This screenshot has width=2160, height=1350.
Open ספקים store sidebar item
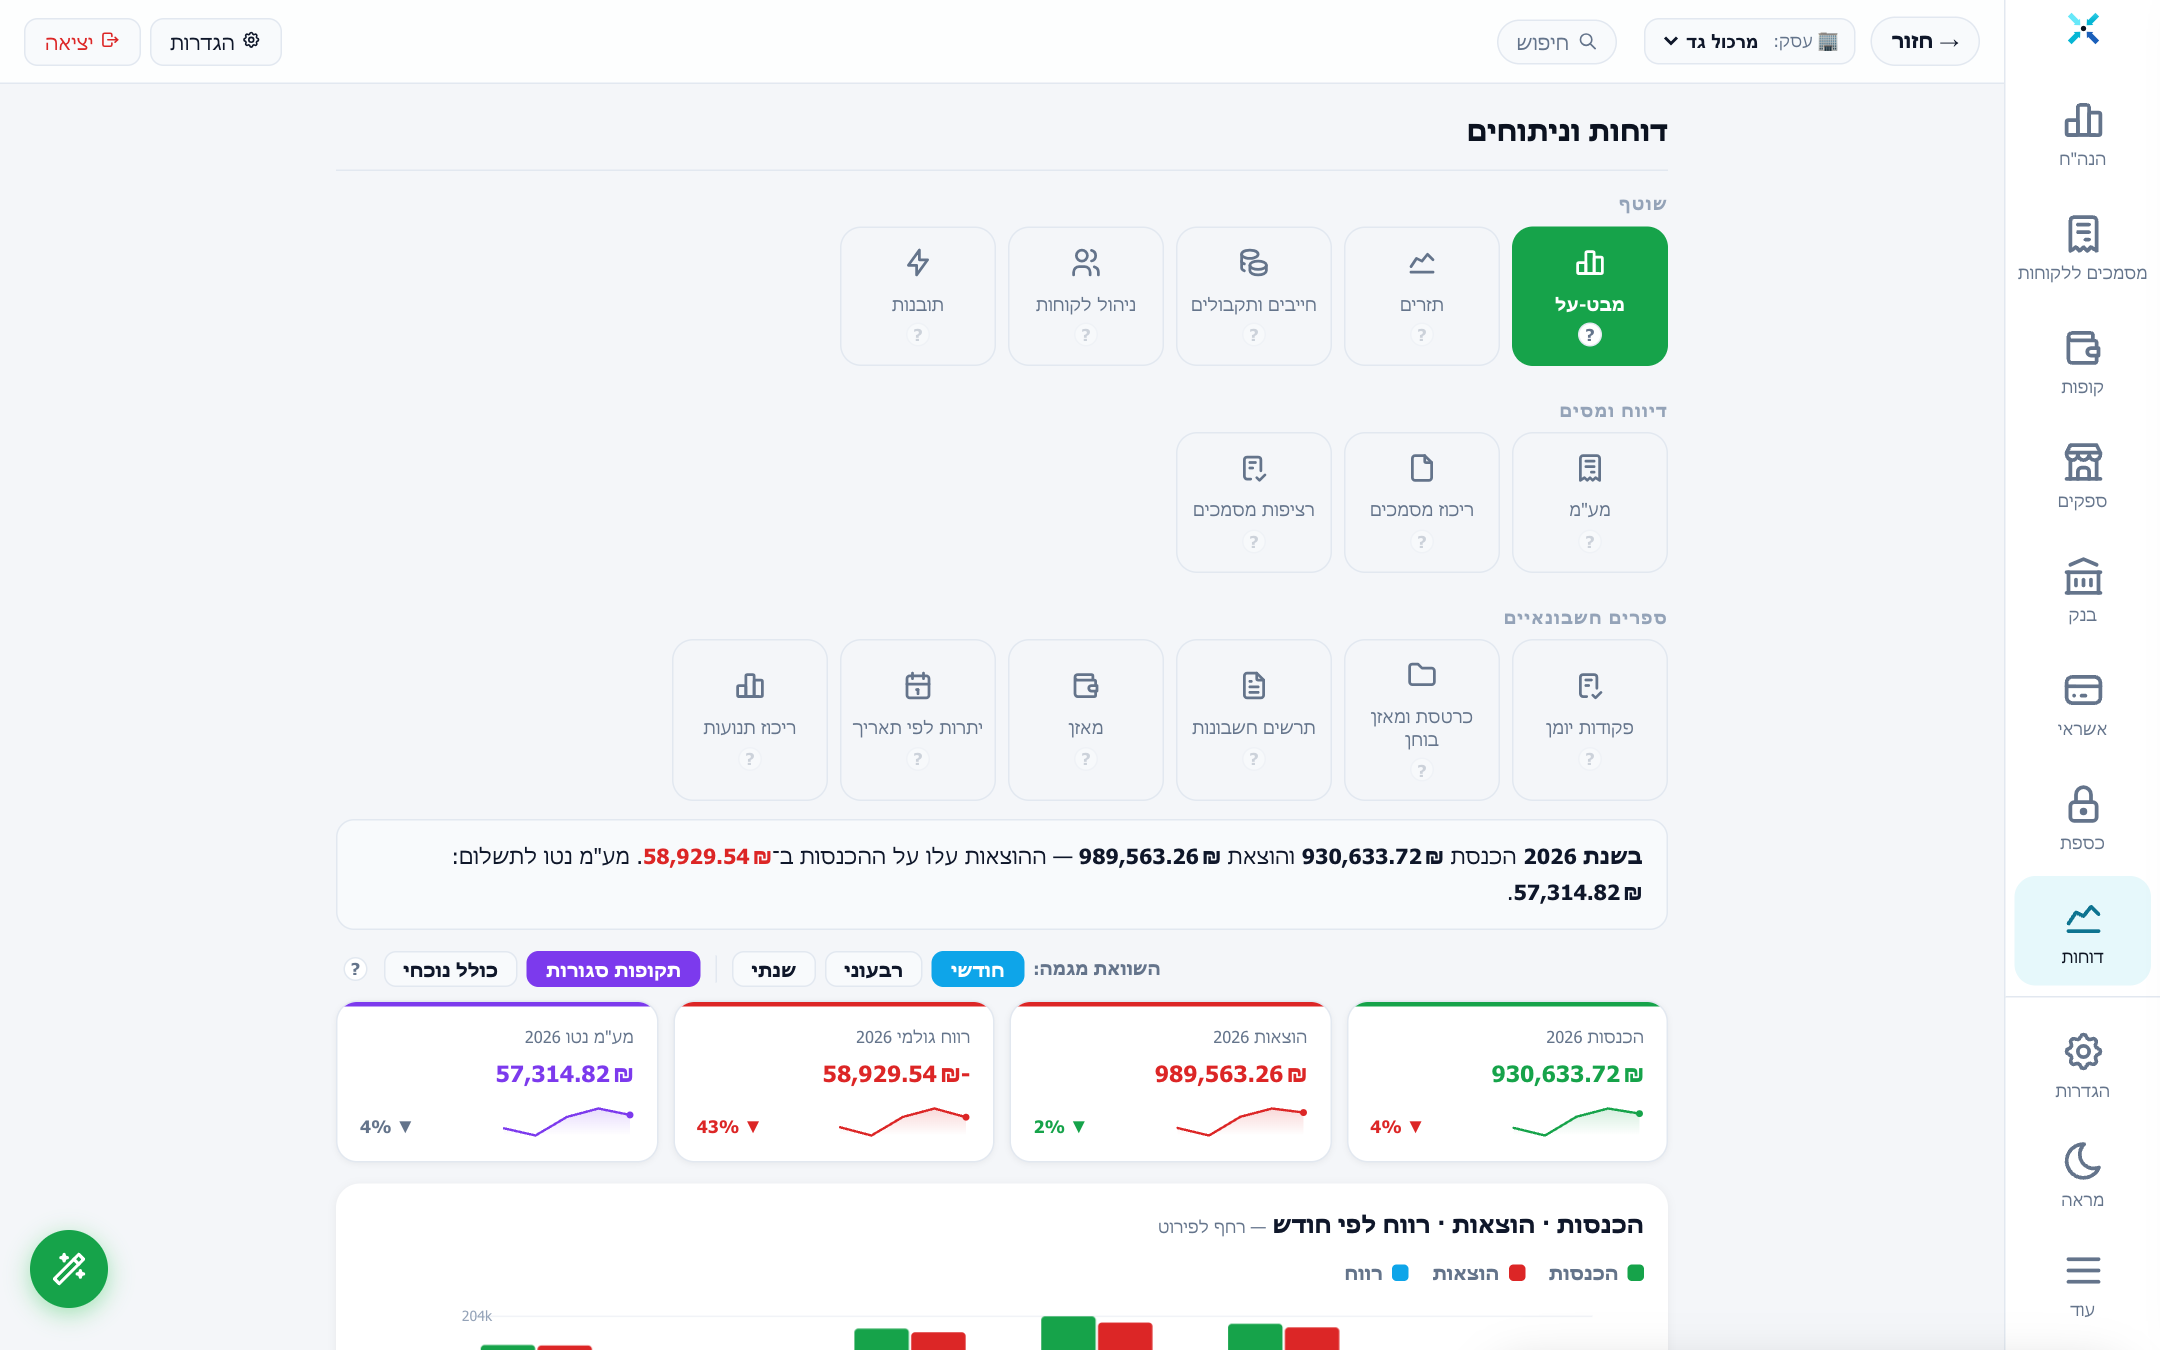pyautogui.click(x=2082, y=477)
